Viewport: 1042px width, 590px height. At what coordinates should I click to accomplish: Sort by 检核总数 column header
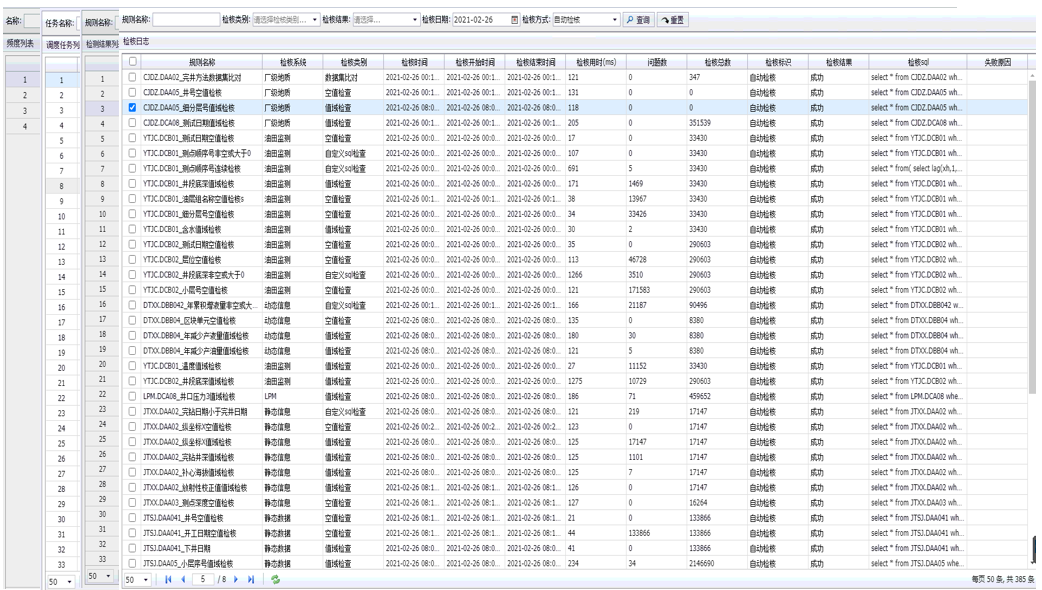(718, 62)
